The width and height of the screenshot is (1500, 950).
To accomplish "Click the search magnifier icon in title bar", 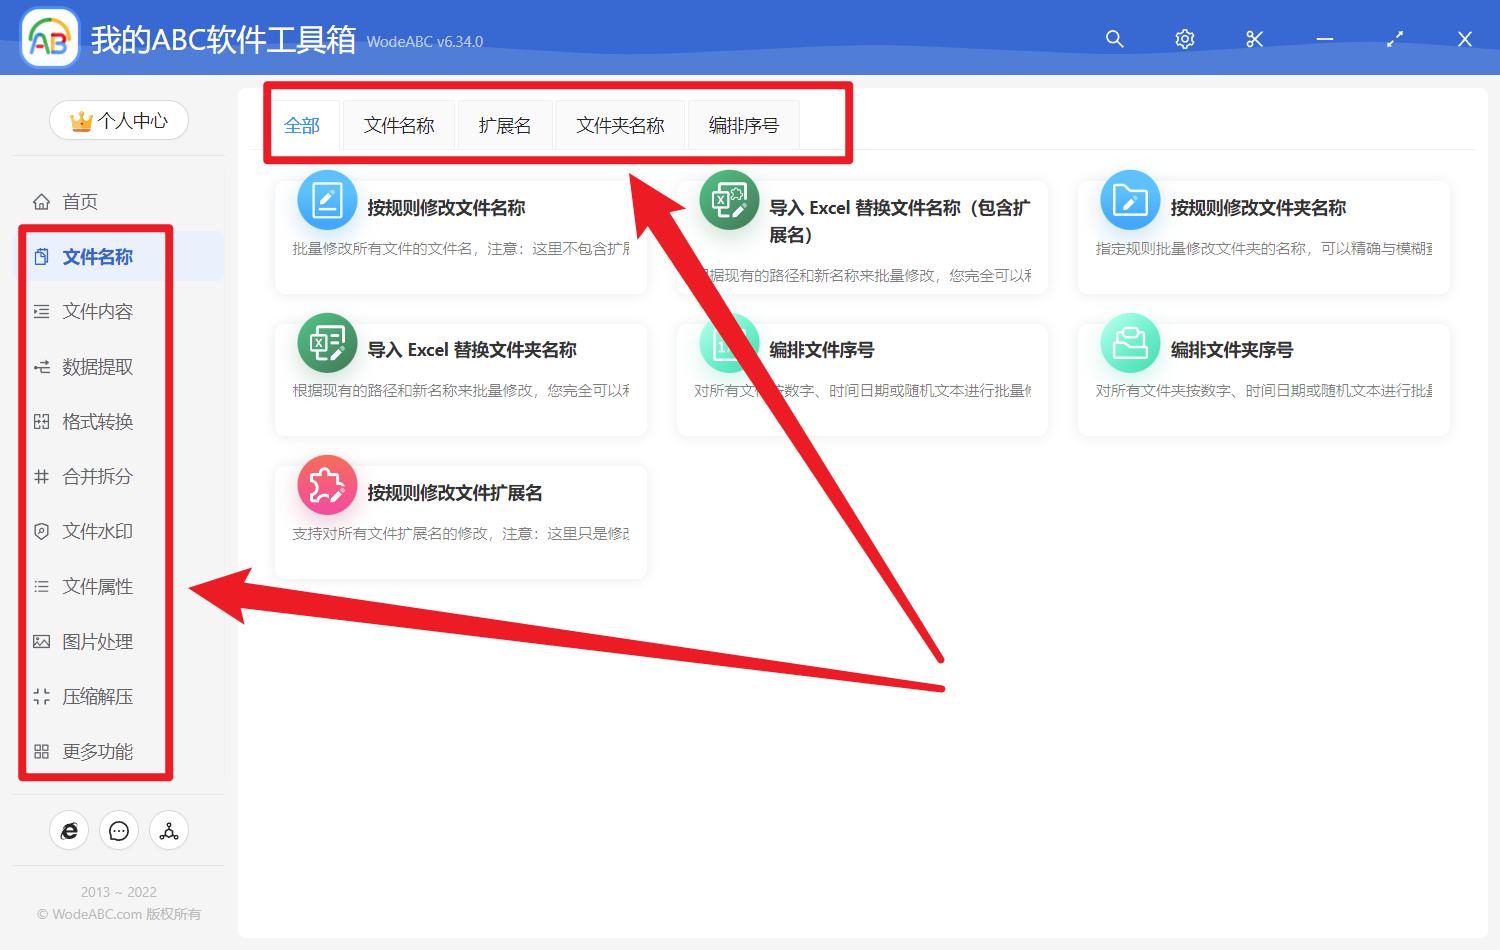I will pos(1114,39).
